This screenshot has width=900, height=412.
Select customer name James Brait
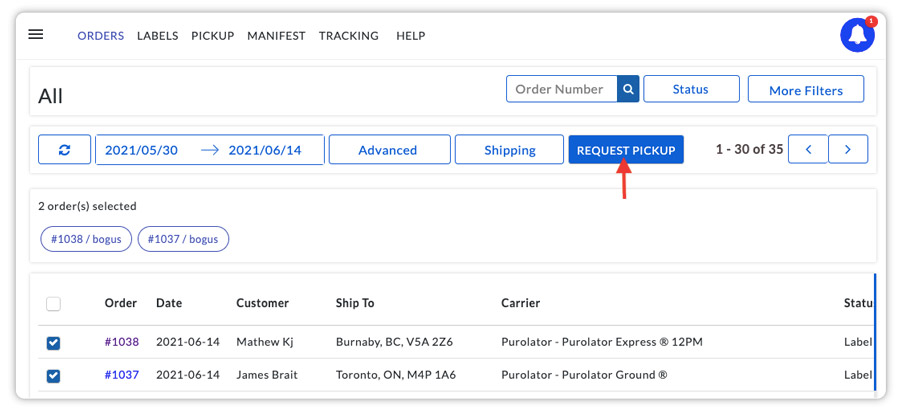(x=267, y=375)
